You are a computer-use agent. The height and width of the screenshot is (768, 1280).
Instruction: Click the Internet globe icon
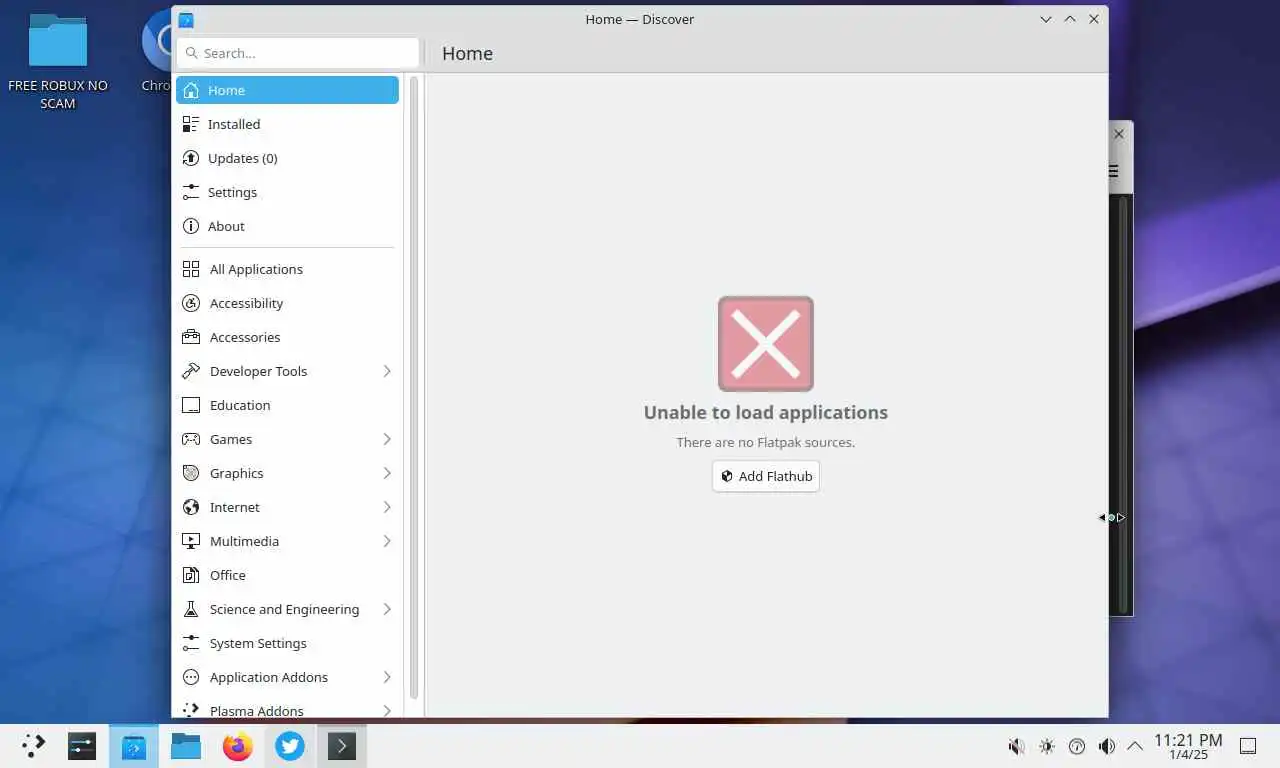(x=191, y=507)
